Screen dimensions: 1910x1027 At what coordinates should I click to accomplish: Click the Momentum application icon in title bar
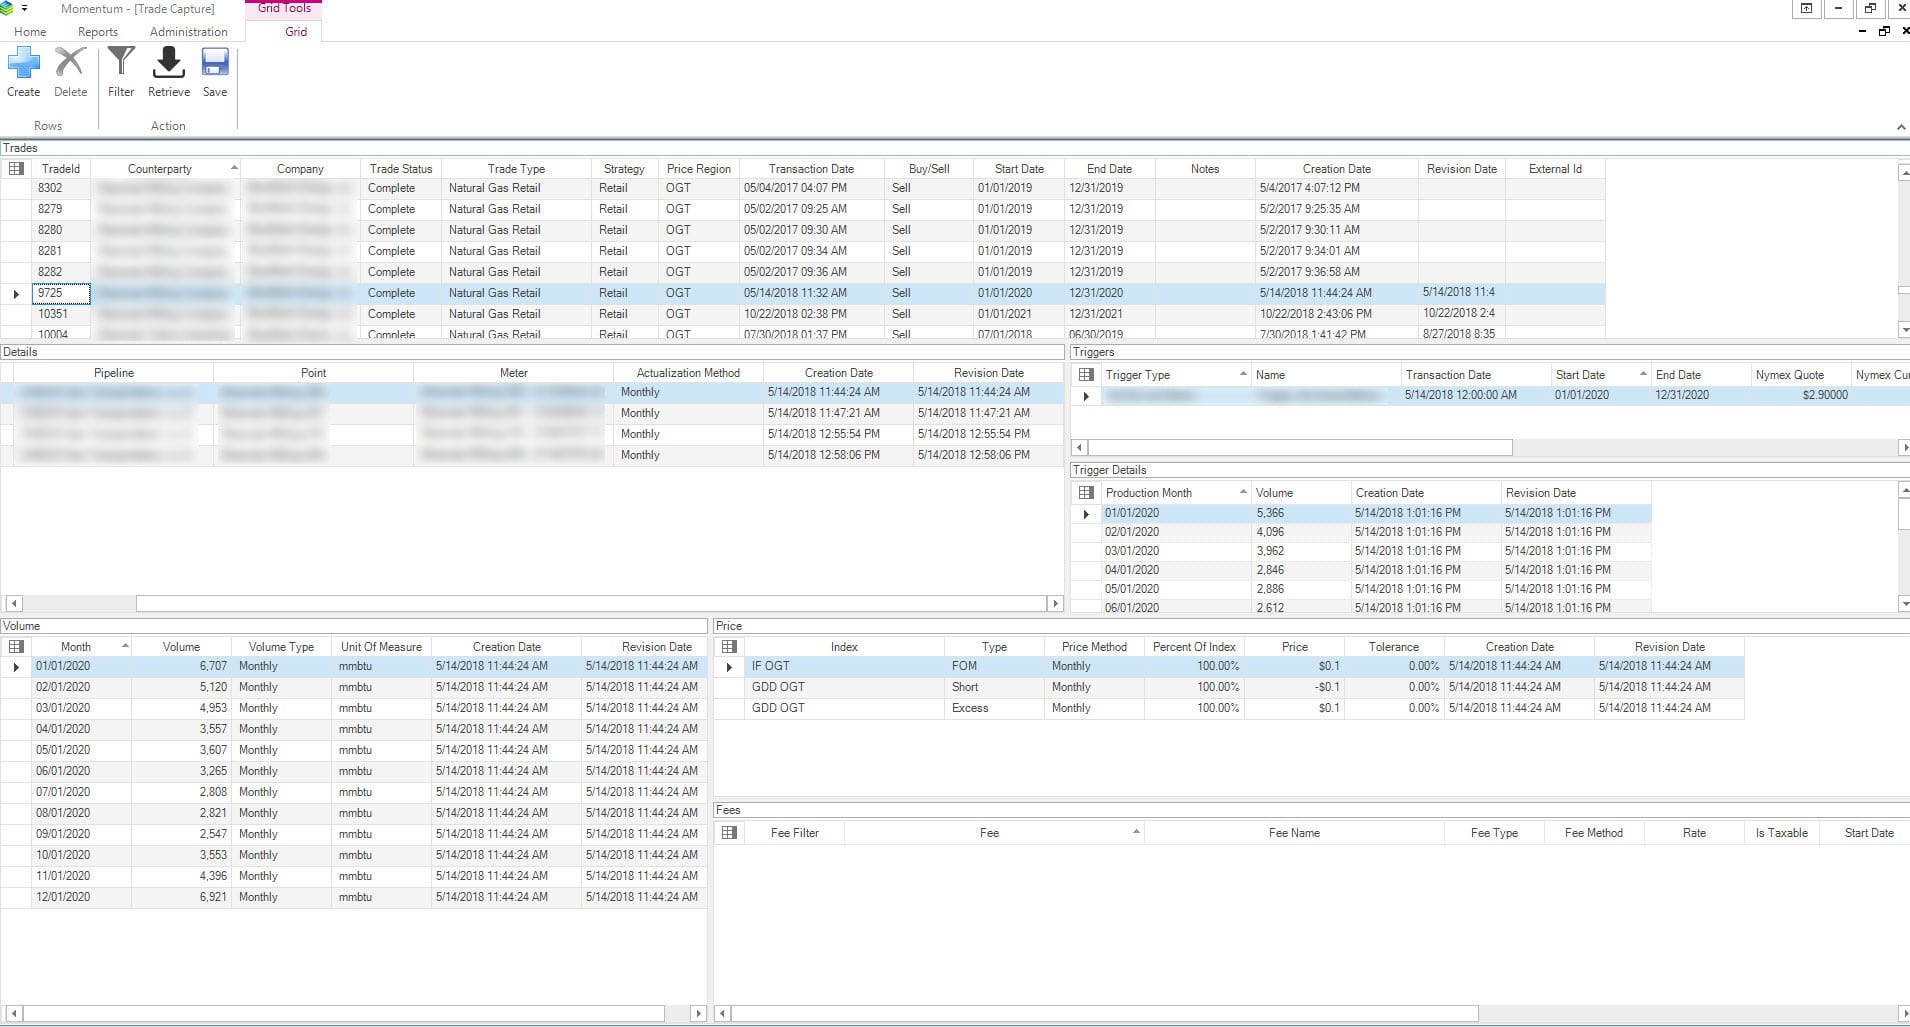point(7,8)
